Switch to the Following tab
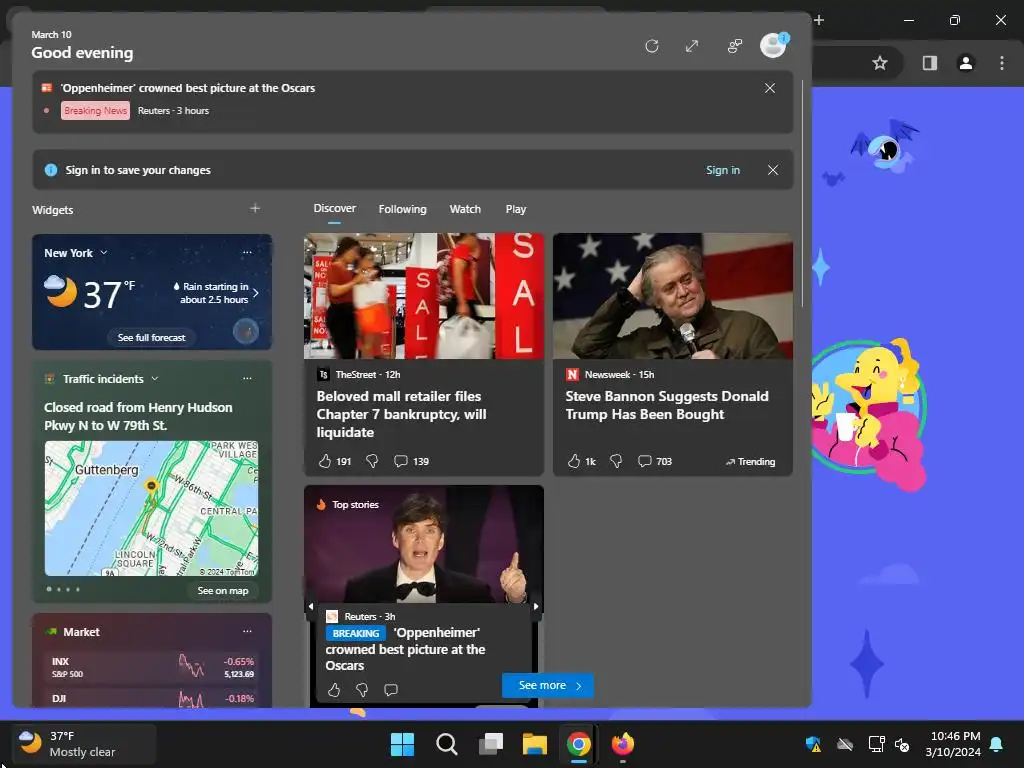Viewport: 1024px width, 768px height. coord(402,209)
